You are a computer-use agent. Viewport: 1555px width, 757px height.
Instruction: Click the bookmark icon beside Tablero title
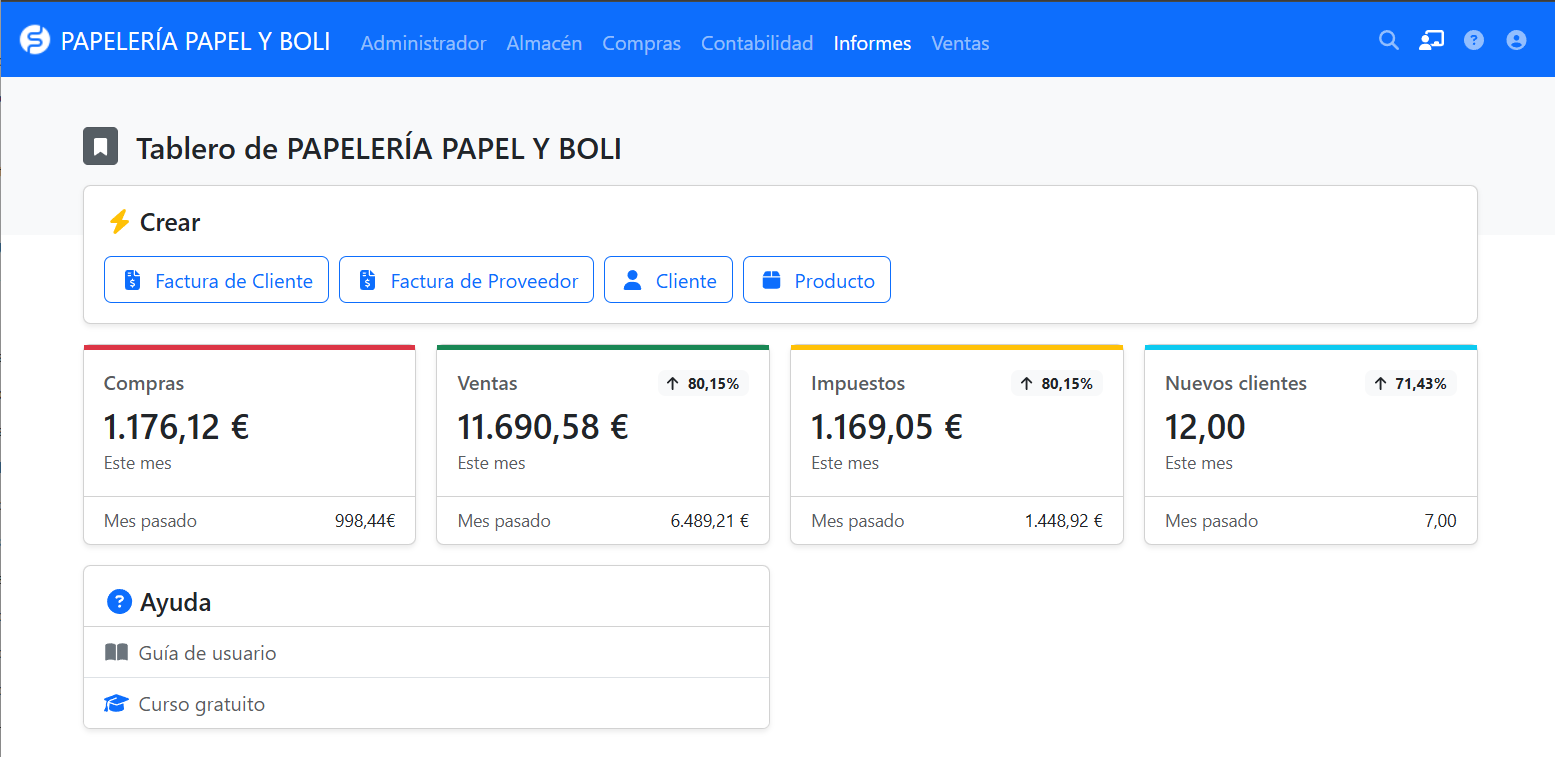pyautogui.click(x=101, y=147)
